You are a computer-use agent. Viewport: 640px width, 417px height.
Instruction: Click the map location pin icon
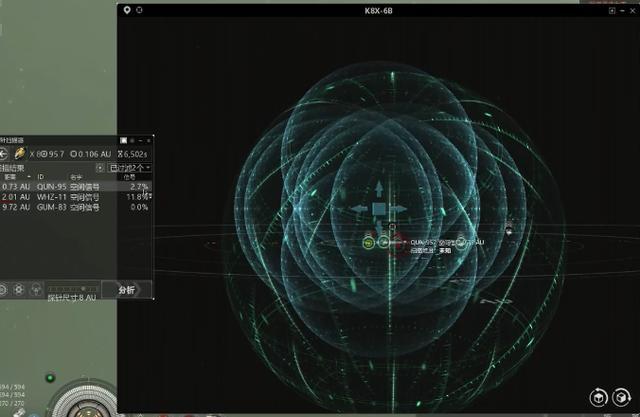[126, 10]
